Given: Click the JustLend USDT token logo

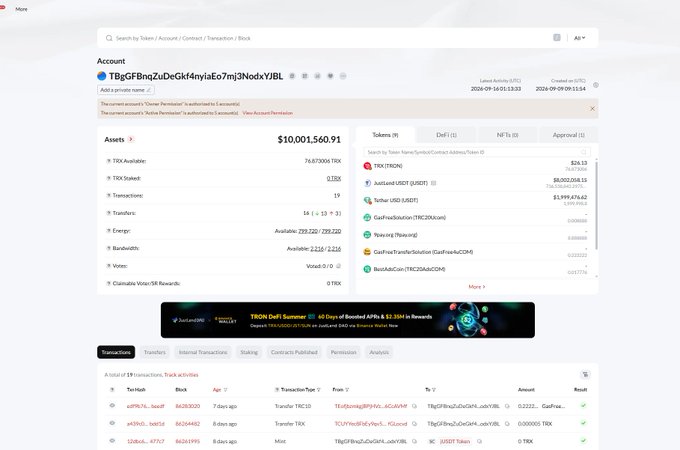Looking at the screenshot, I should [367, 183].
